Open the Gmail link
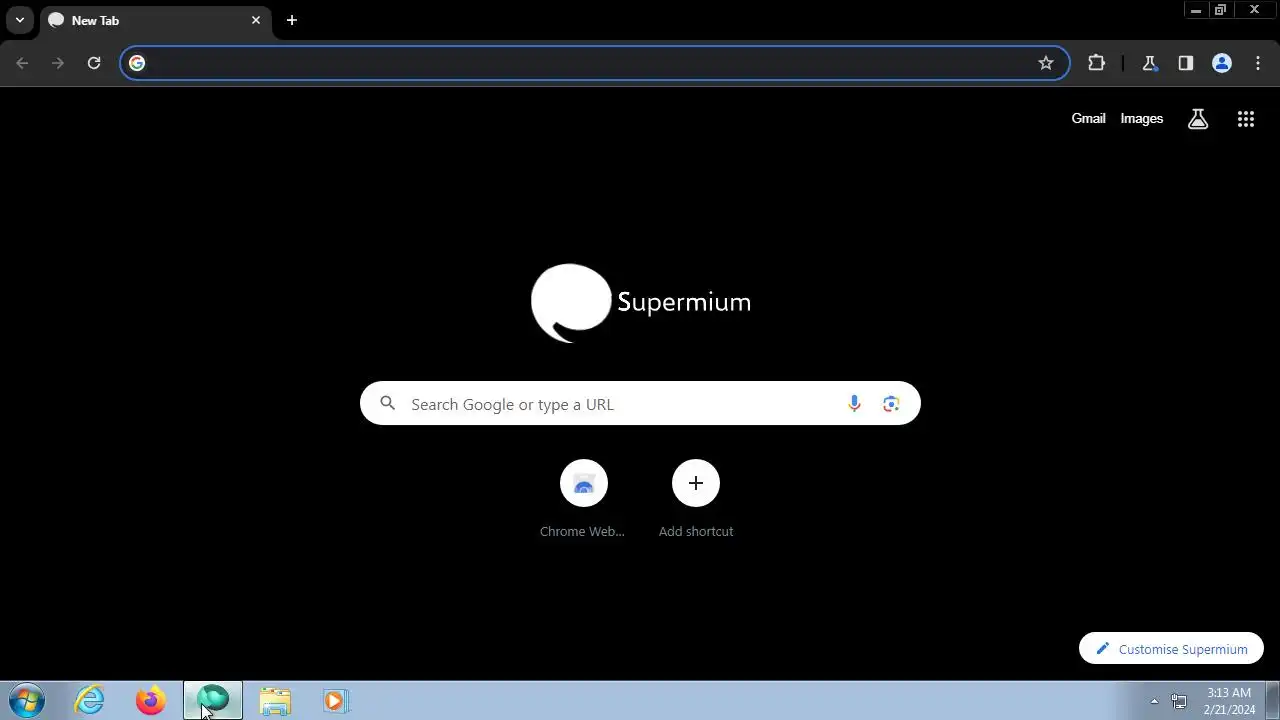This screenshot has width=1280, height=720. click(1088, 118)
